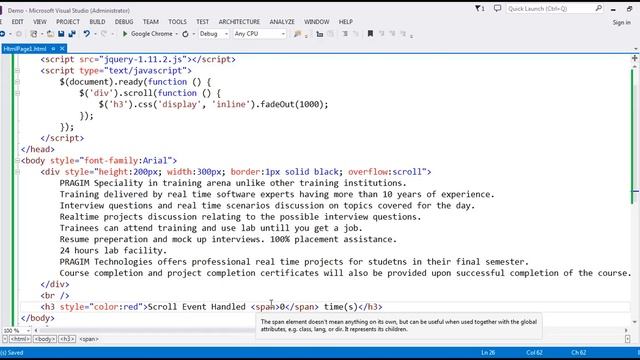Open the TEST menu
The width and height of the screenshot is (640, 360).
[202, 22]
